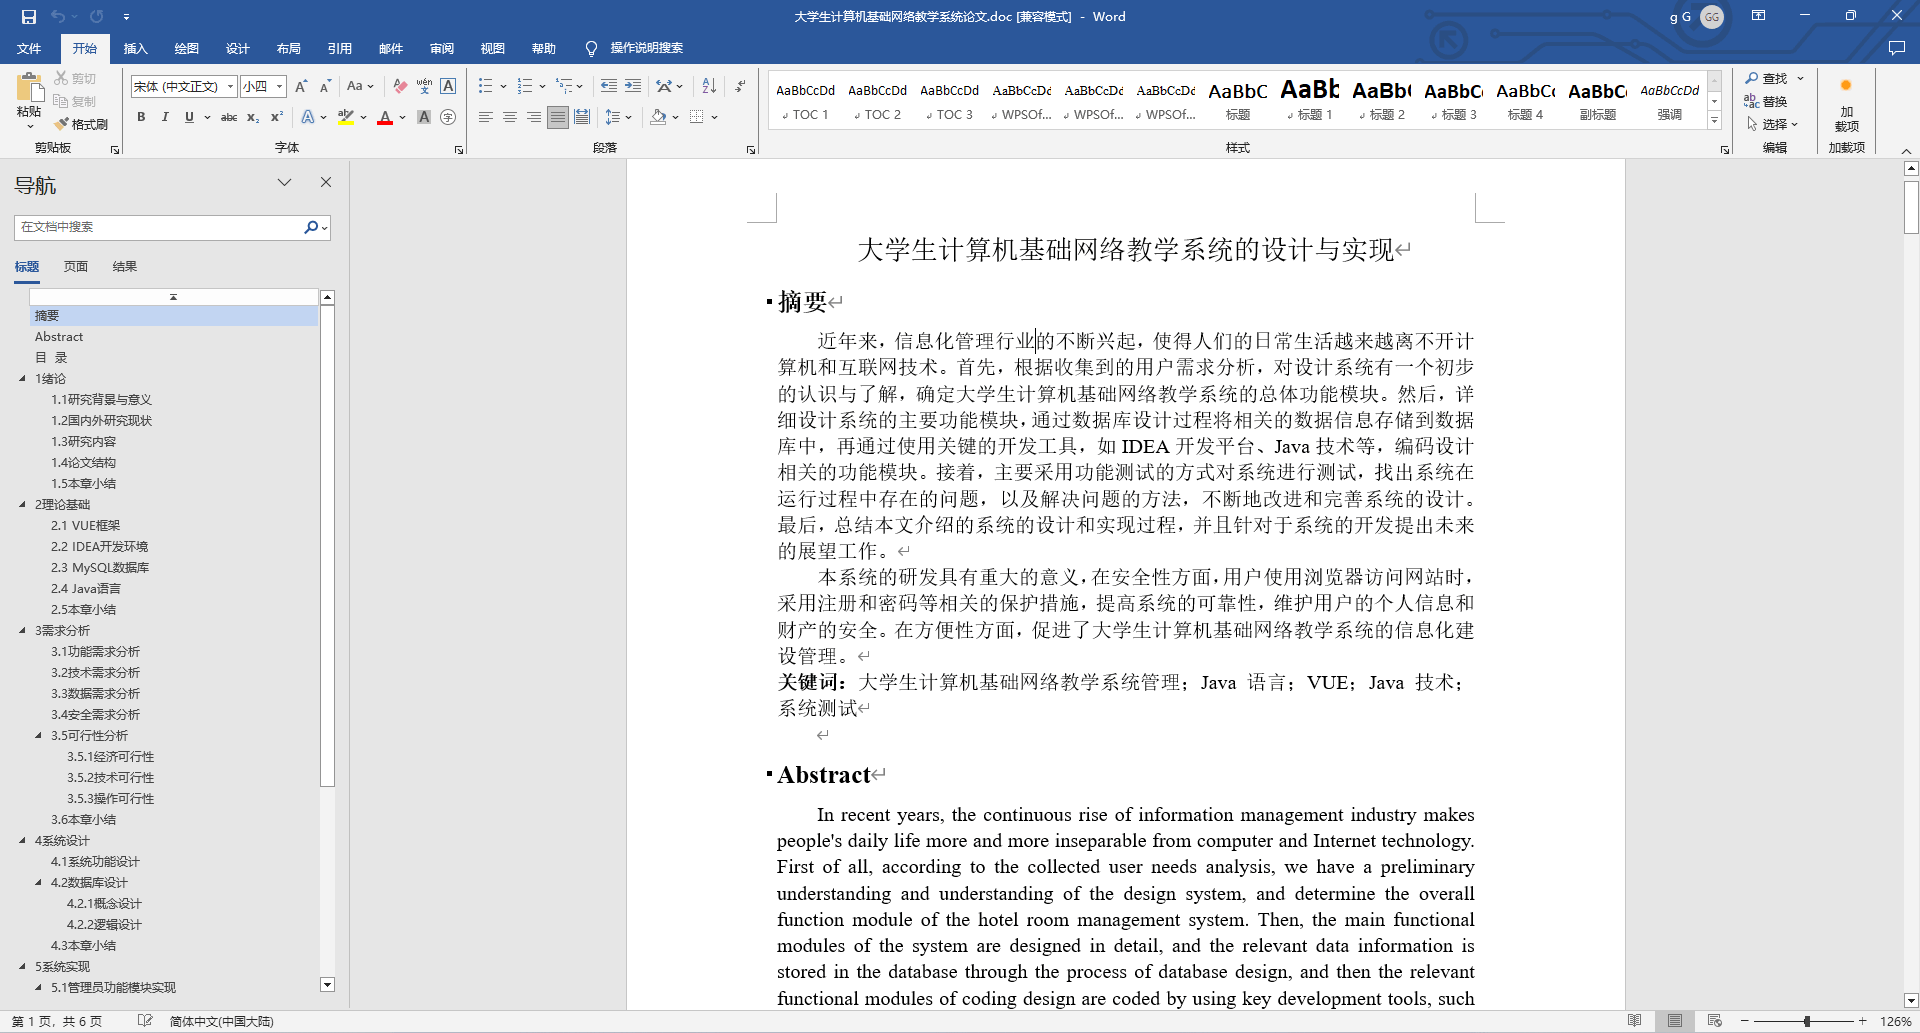Toggle character shading (gray A)
Viewport: 1920px width, 1033px height.
424,117
